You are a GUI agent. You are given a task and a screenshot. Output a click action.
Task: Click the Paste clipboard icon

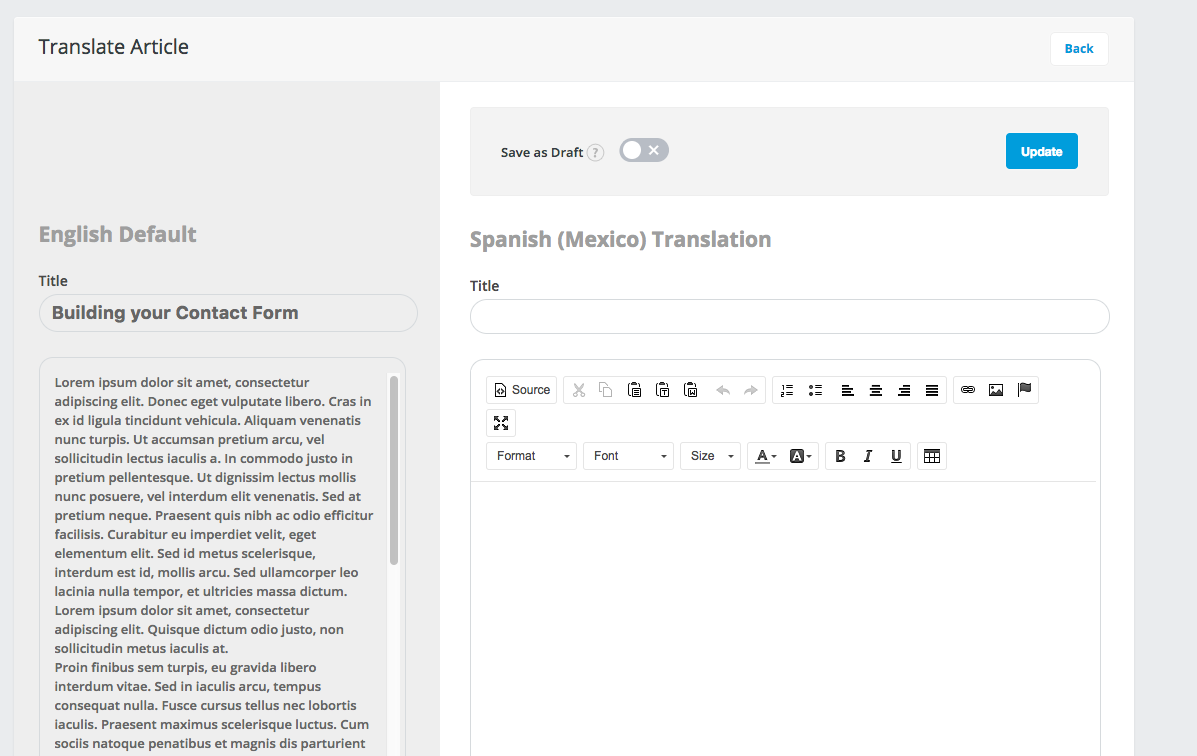click(x=634, y=390)
